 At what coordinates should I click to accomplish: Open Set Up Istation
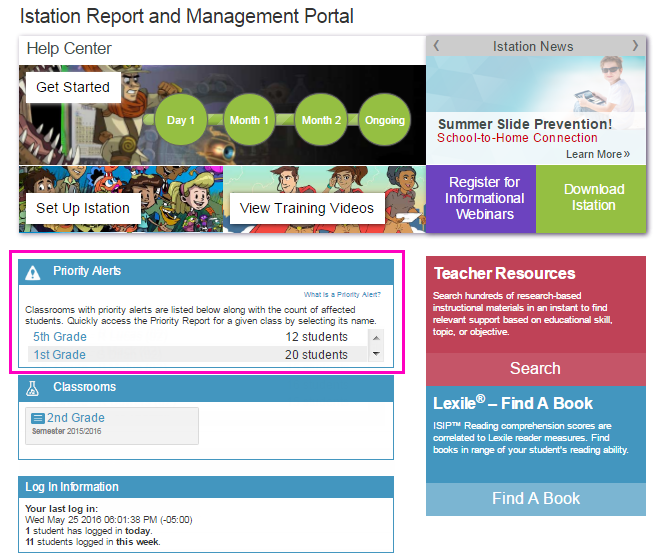[x=83, y=208]
